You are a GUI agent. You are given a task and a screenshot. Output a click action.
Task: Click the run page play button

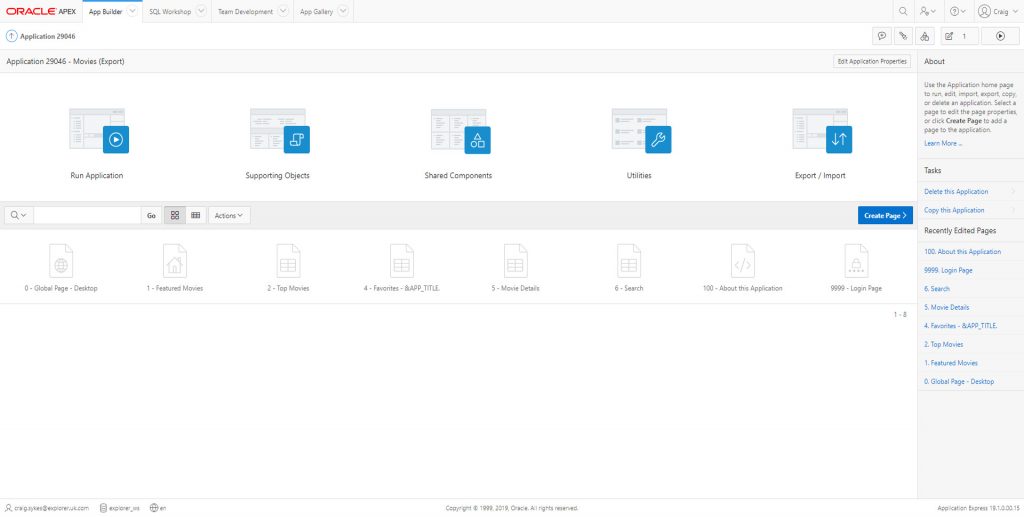[1000, 36]
